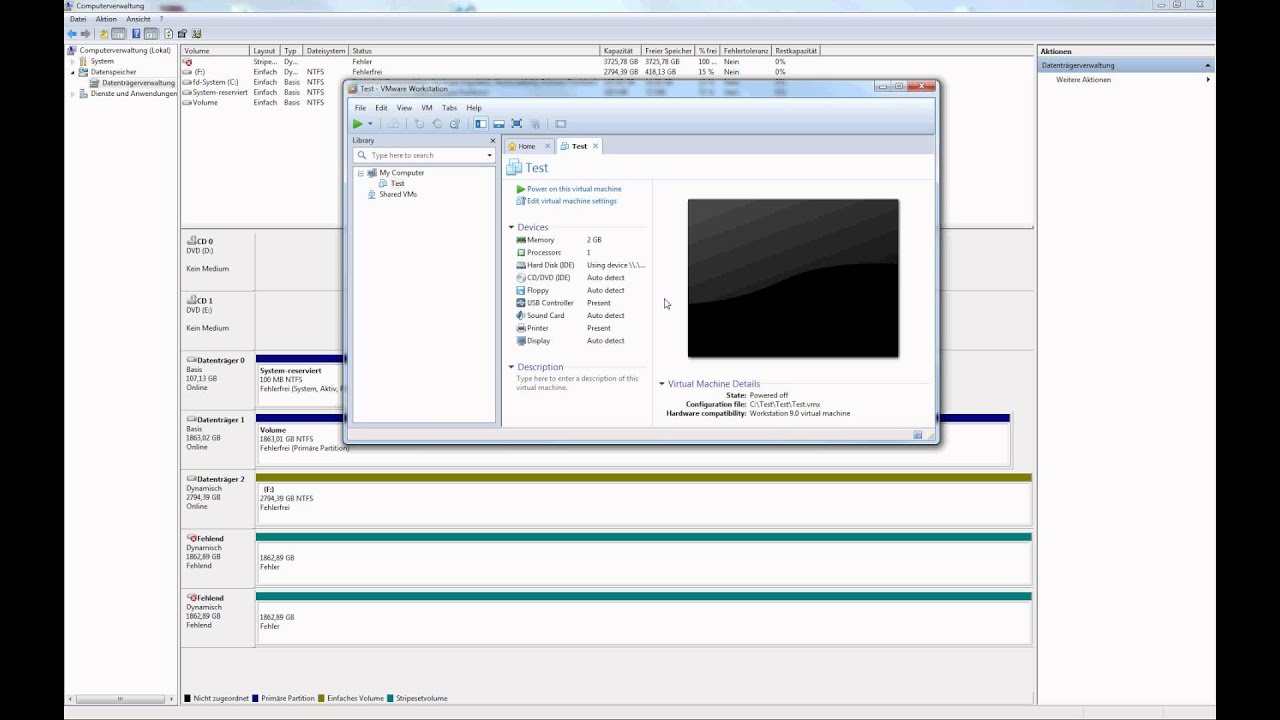Select the Processors device row

point(580,252)
